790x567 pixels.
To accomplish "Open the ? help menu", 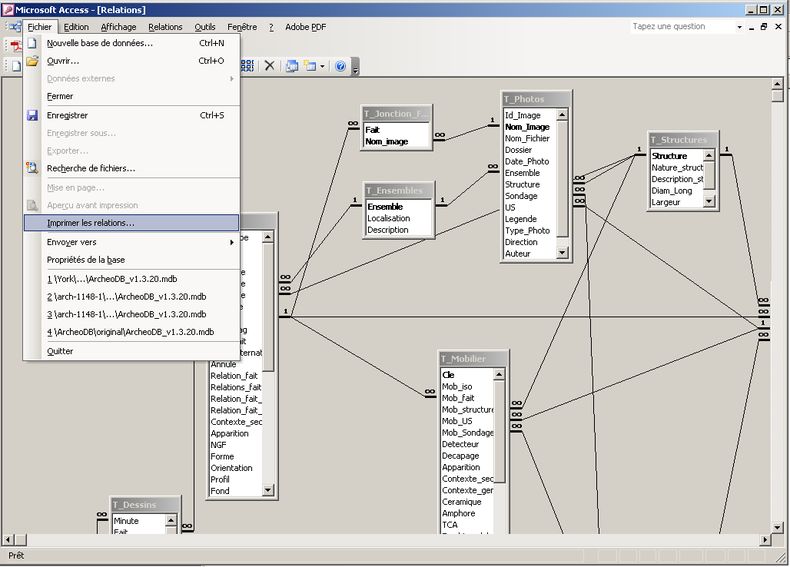I will (x=271, y=27).
